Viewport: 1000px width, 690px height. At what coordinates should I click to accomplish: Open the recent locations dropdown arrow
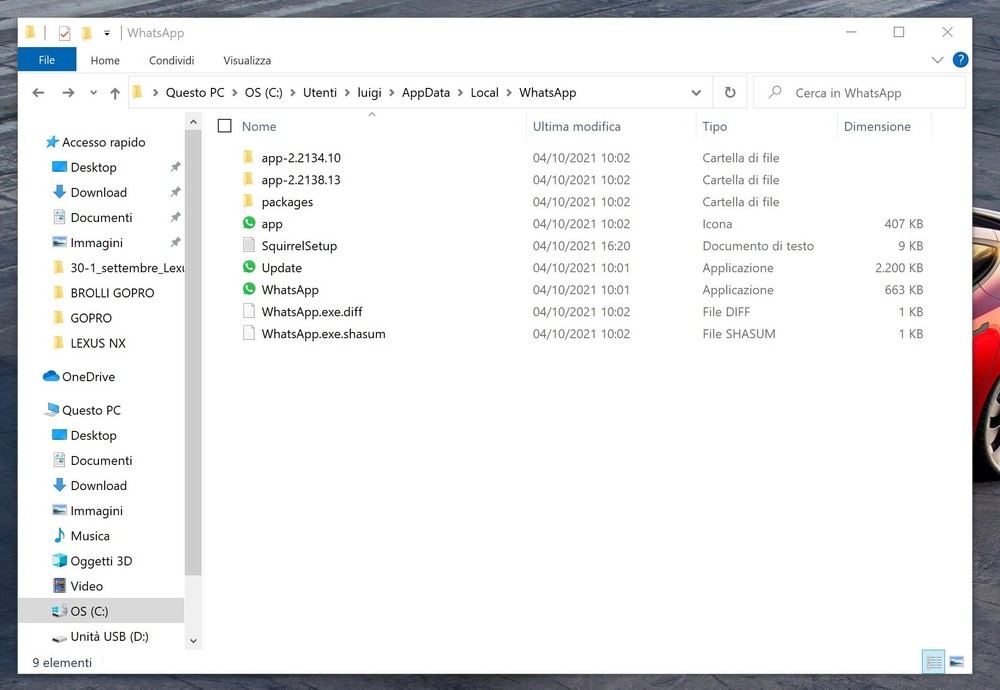coord(94,93)
